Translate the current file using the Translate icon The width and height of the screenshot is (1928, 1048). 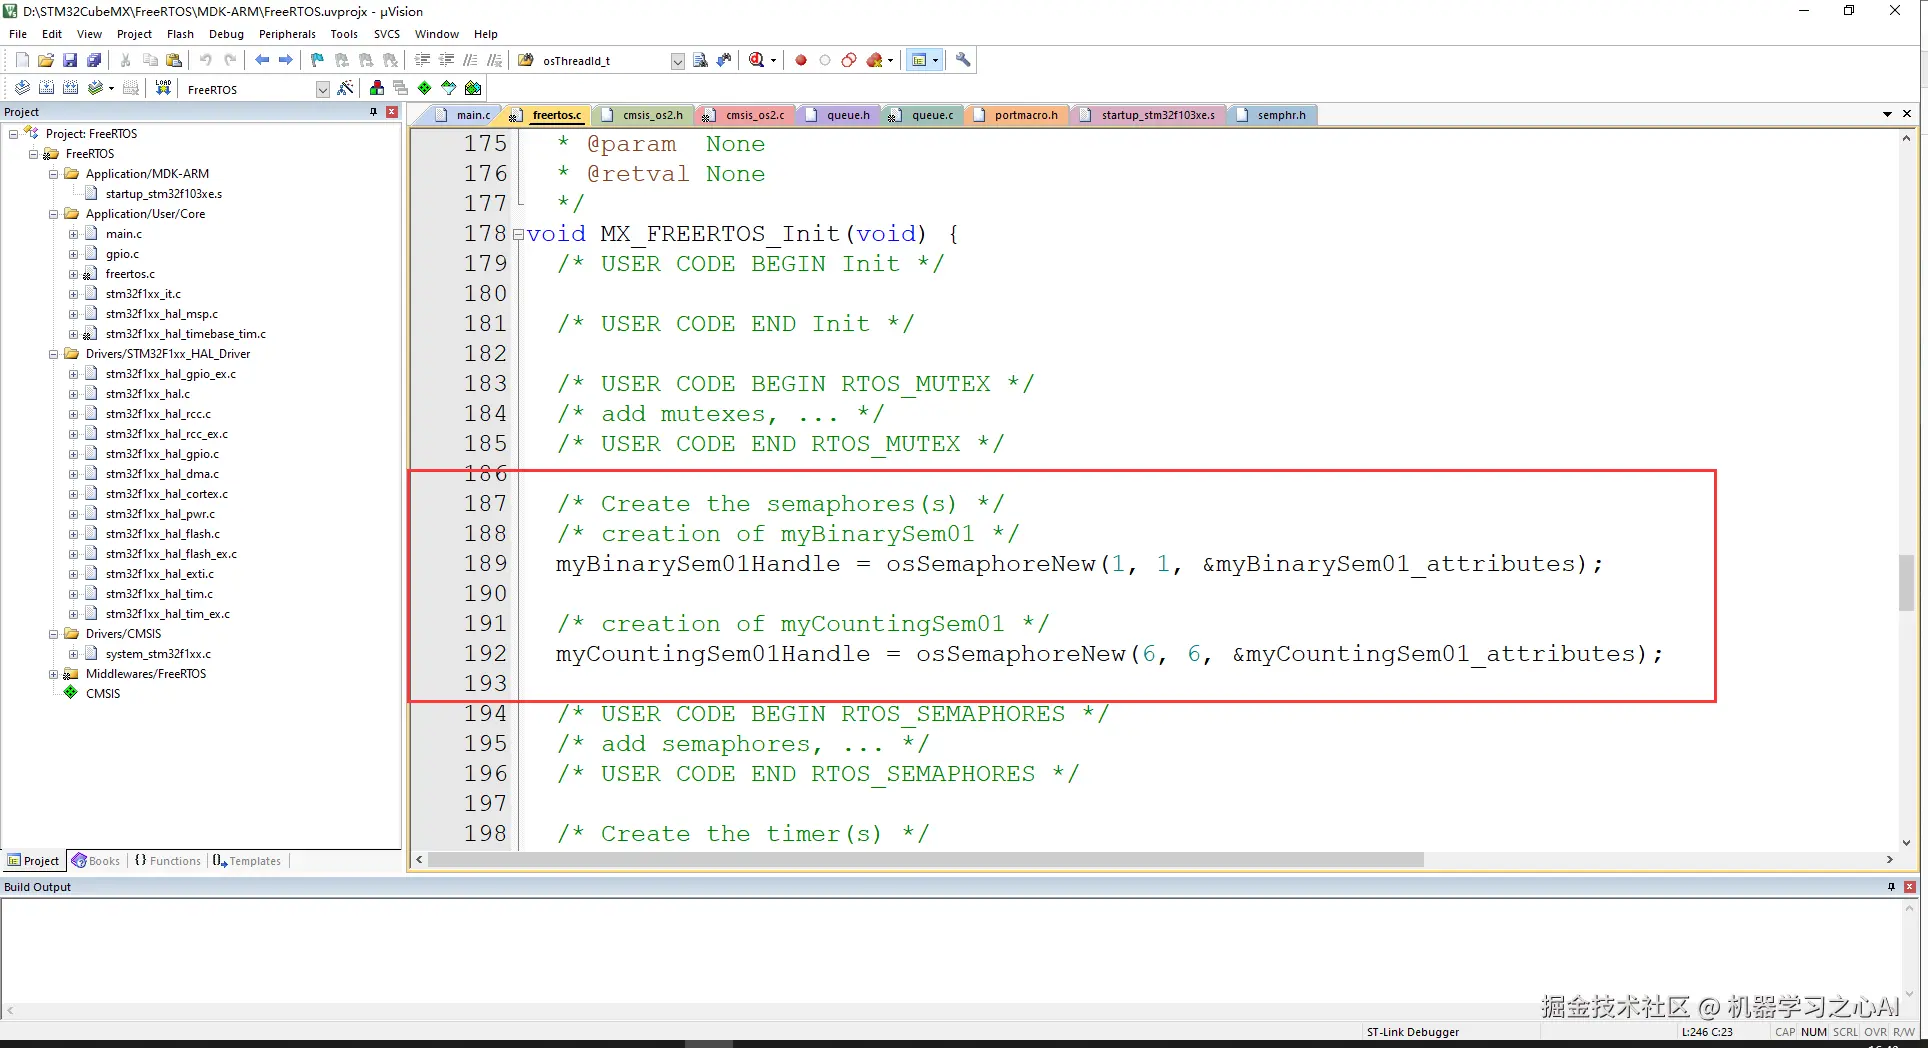click(x=22, y=88)
